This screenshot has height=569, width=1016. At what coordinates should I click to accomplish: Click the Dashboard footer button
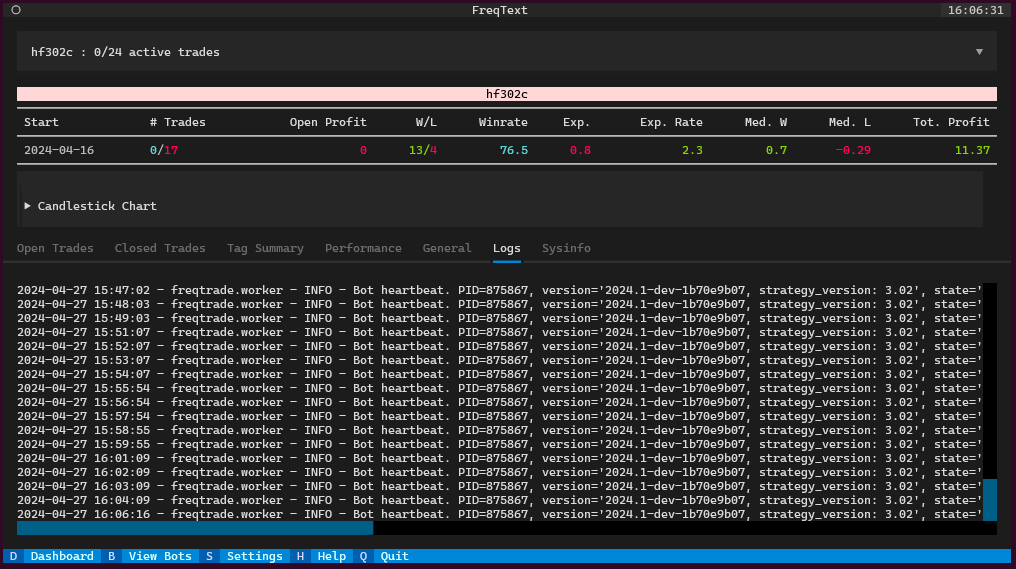62,556
